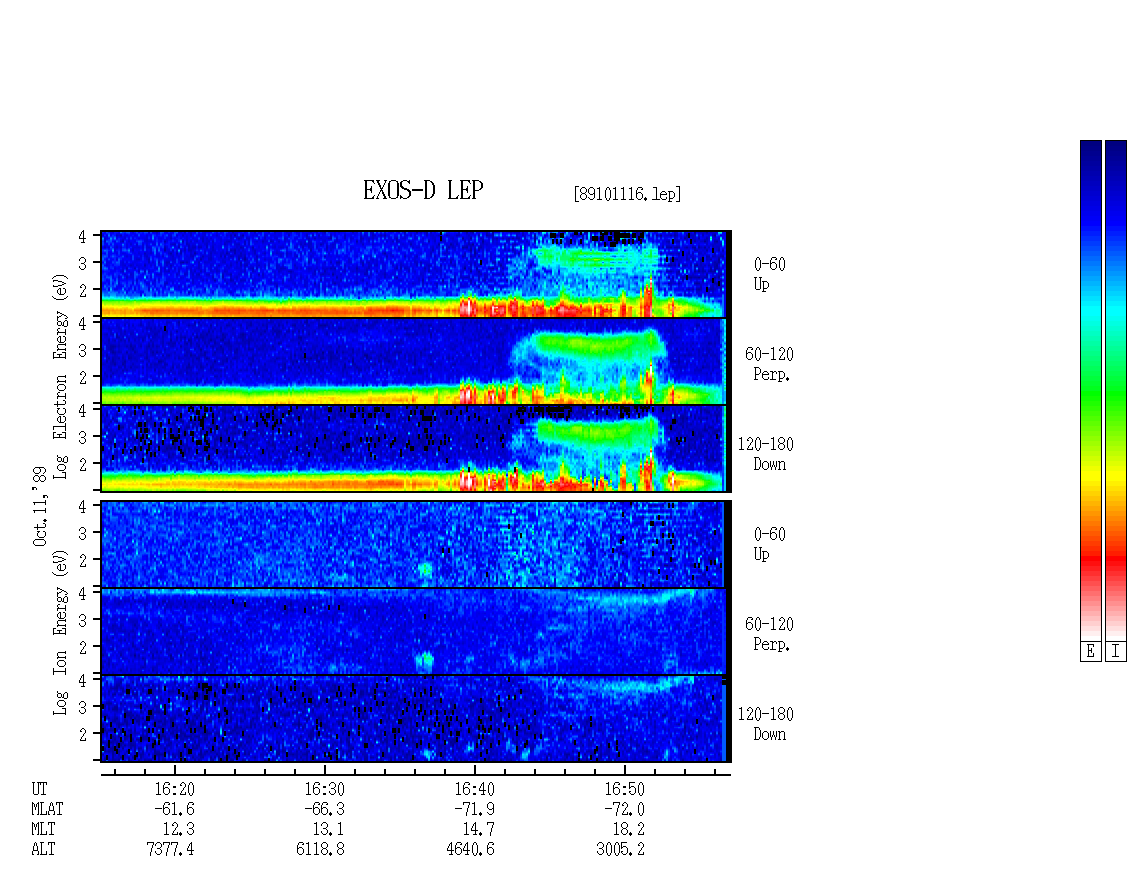Click the electron 120-180 Down spectrogram panel

coord(414,448)
